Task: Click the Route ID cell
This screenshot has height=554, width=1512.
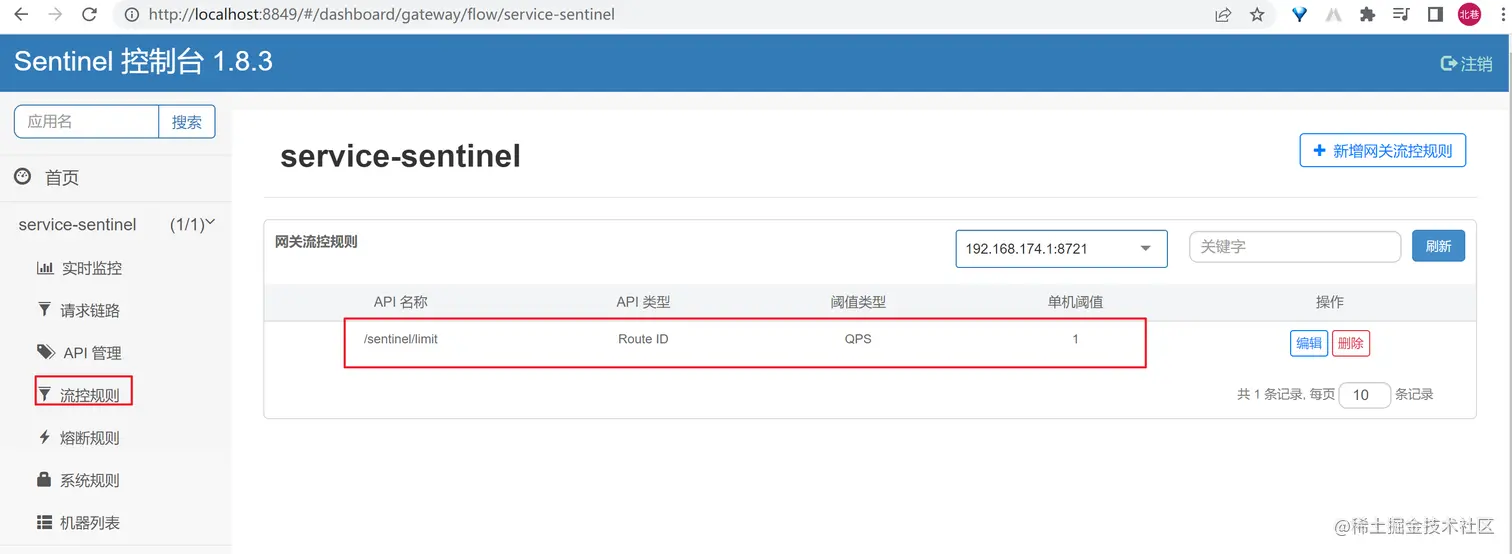Action: [643, 339]
